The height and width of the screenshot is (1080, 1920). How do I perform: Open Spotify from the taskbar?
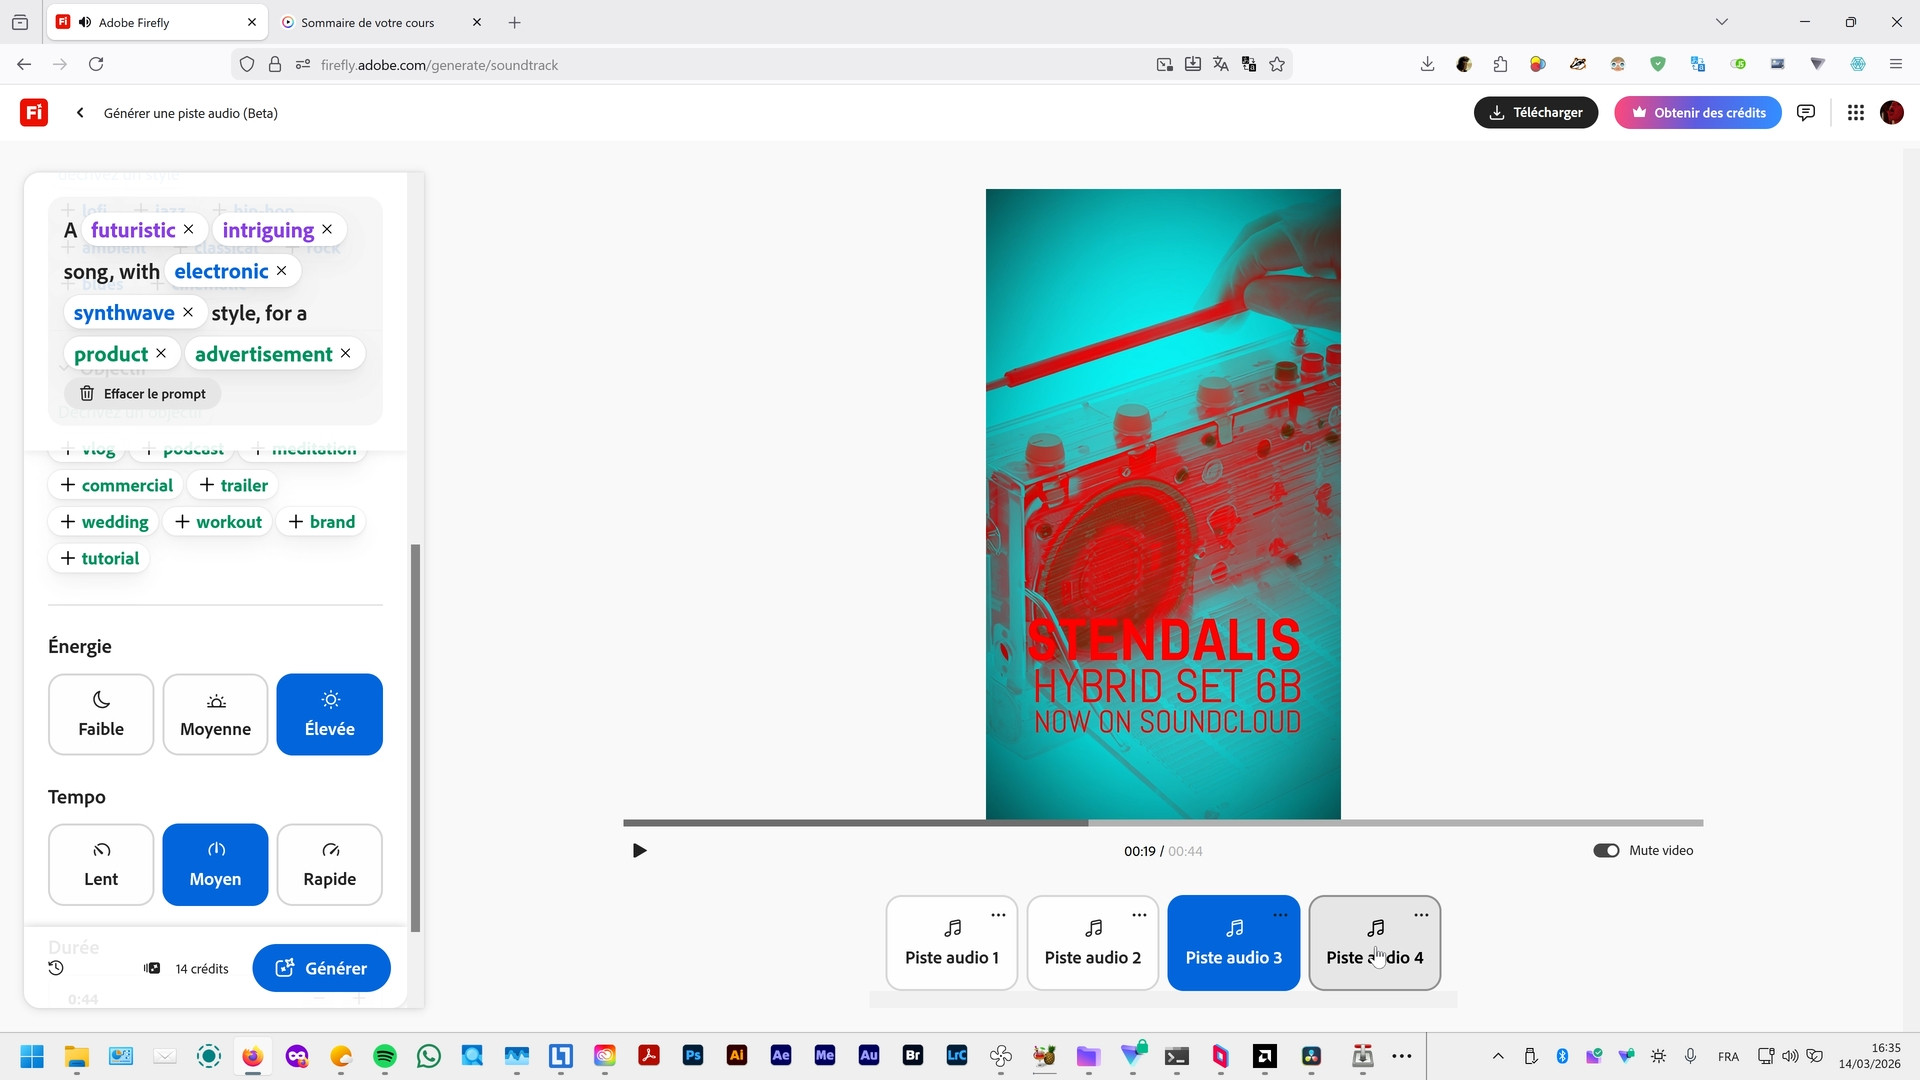click(x=385, y=1056)
